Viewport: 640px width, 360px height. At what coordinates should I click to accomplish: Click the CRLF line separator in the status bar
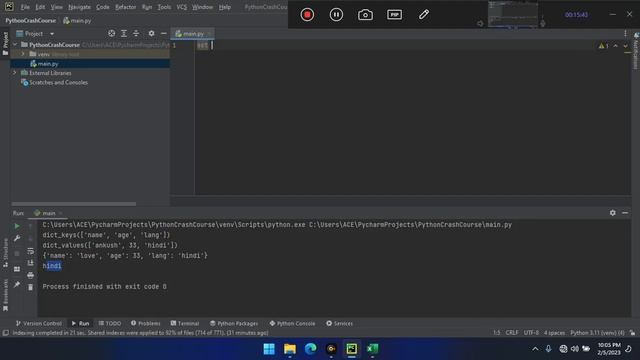(512, 333)
